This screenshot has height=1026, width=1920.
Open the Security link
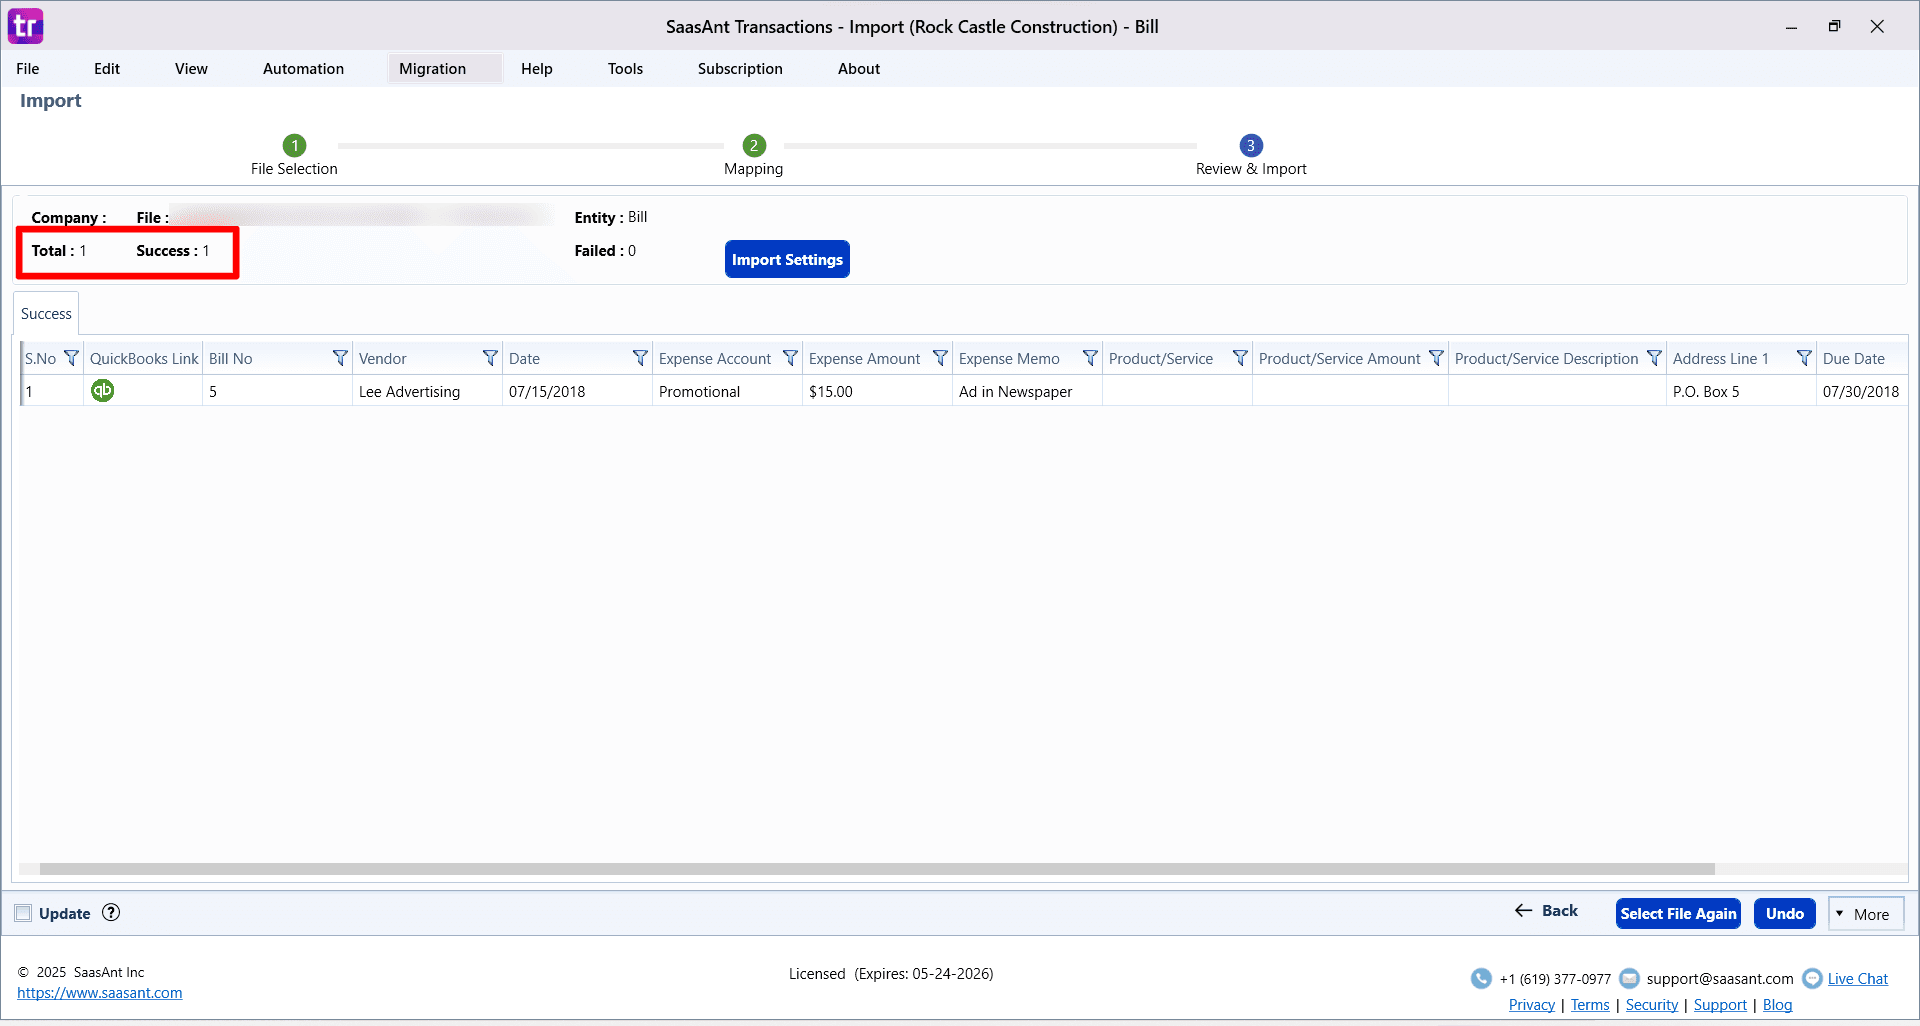click(1652, 1005)
